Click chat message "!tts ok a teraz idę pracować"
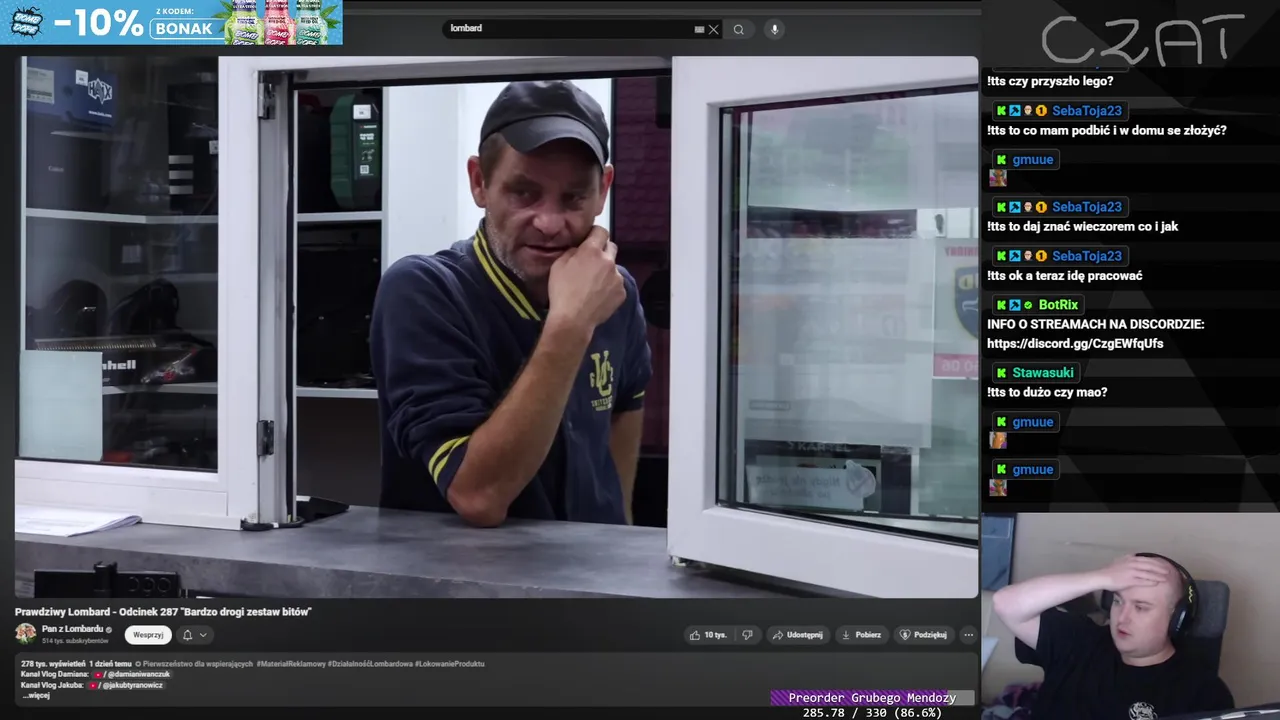 tap(1064, 276)
